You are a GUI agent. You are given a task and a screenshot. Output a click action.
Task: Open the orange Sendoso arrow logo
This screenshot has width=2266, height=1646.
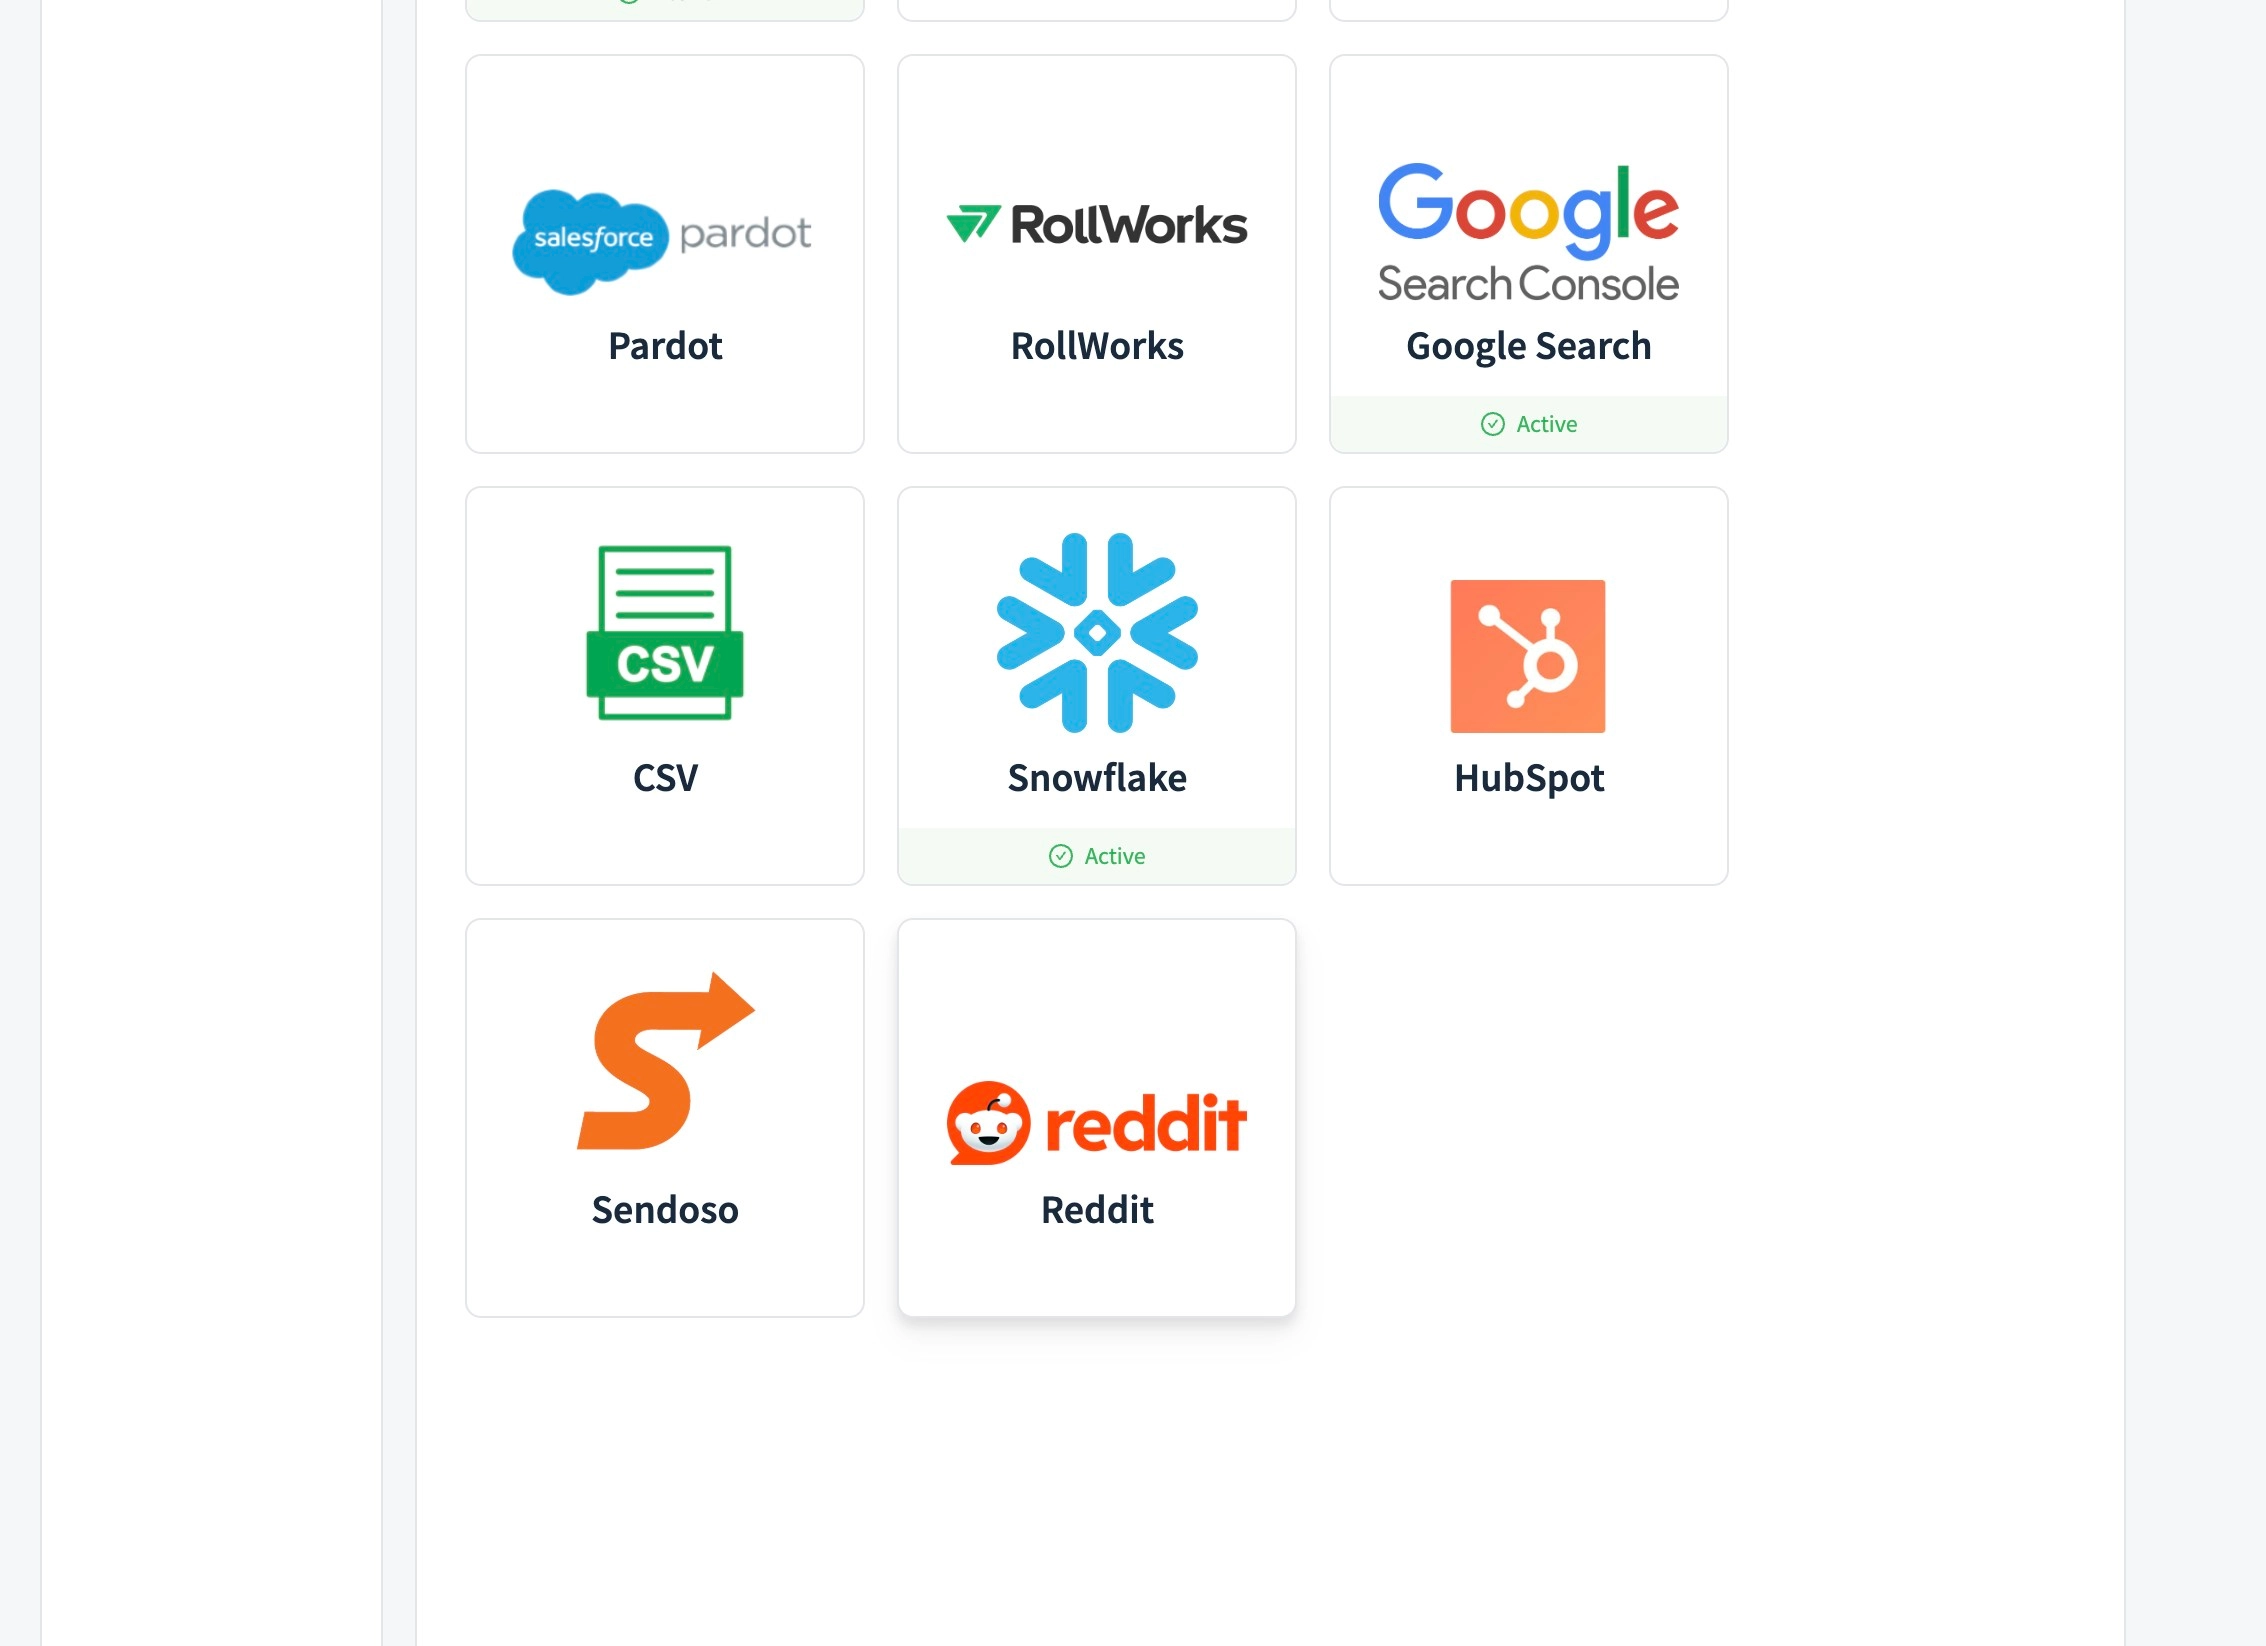(x=666, y=1061)
